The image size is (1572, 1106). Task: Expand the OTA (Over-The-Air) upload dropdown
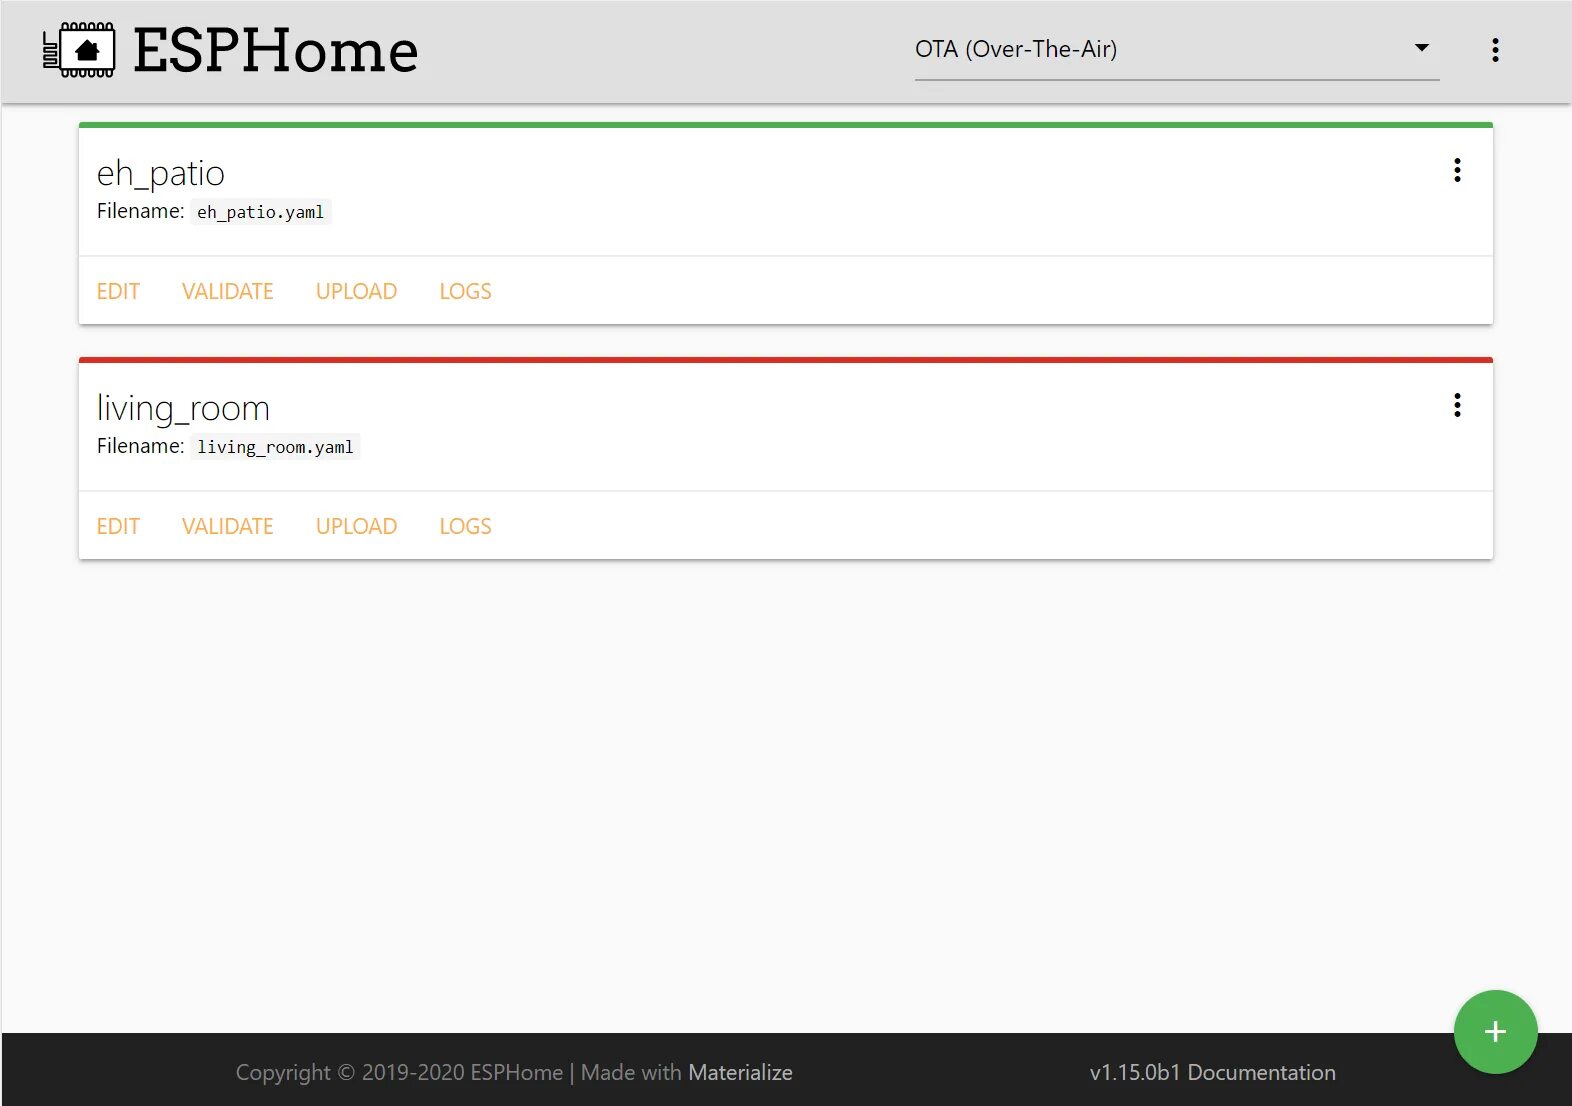pyautogui.click(x=1177, y=50)
